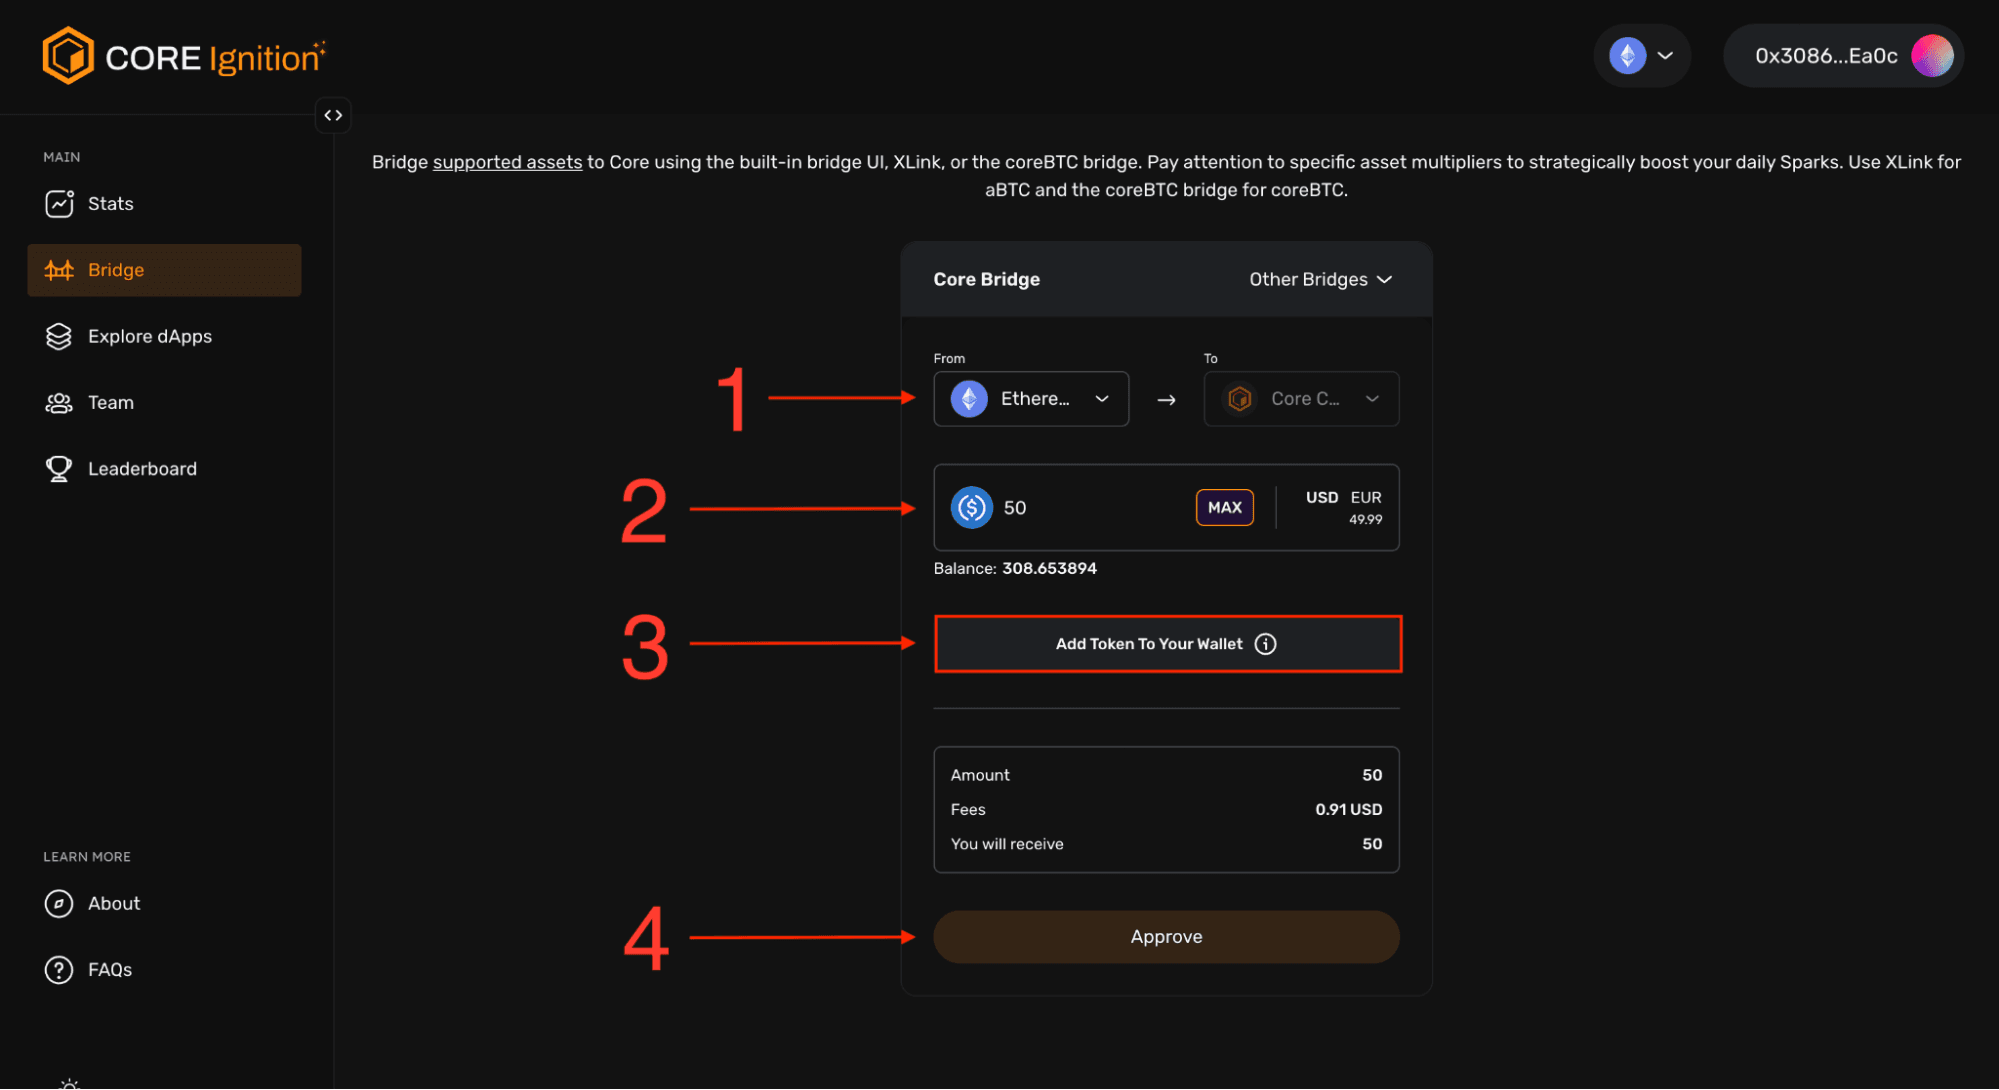Collapse the sidebar with the arrows icon
The height and width of the screenshot is (1090, 1999).
(x=333, y=115)
